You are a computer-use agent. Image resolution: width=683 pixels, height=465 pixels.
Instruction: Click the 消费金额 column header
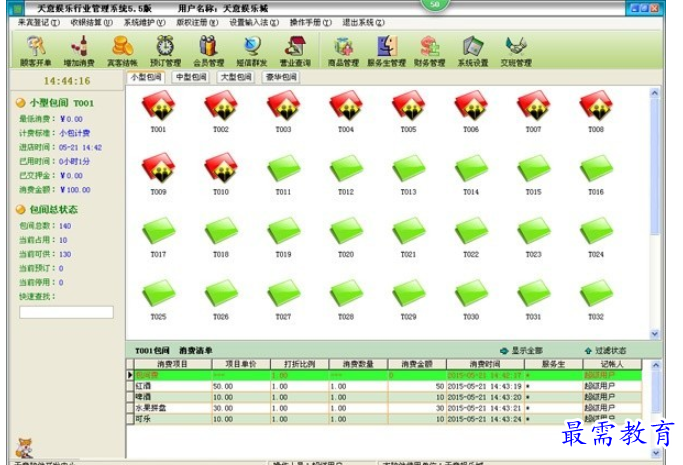point(417,364)
